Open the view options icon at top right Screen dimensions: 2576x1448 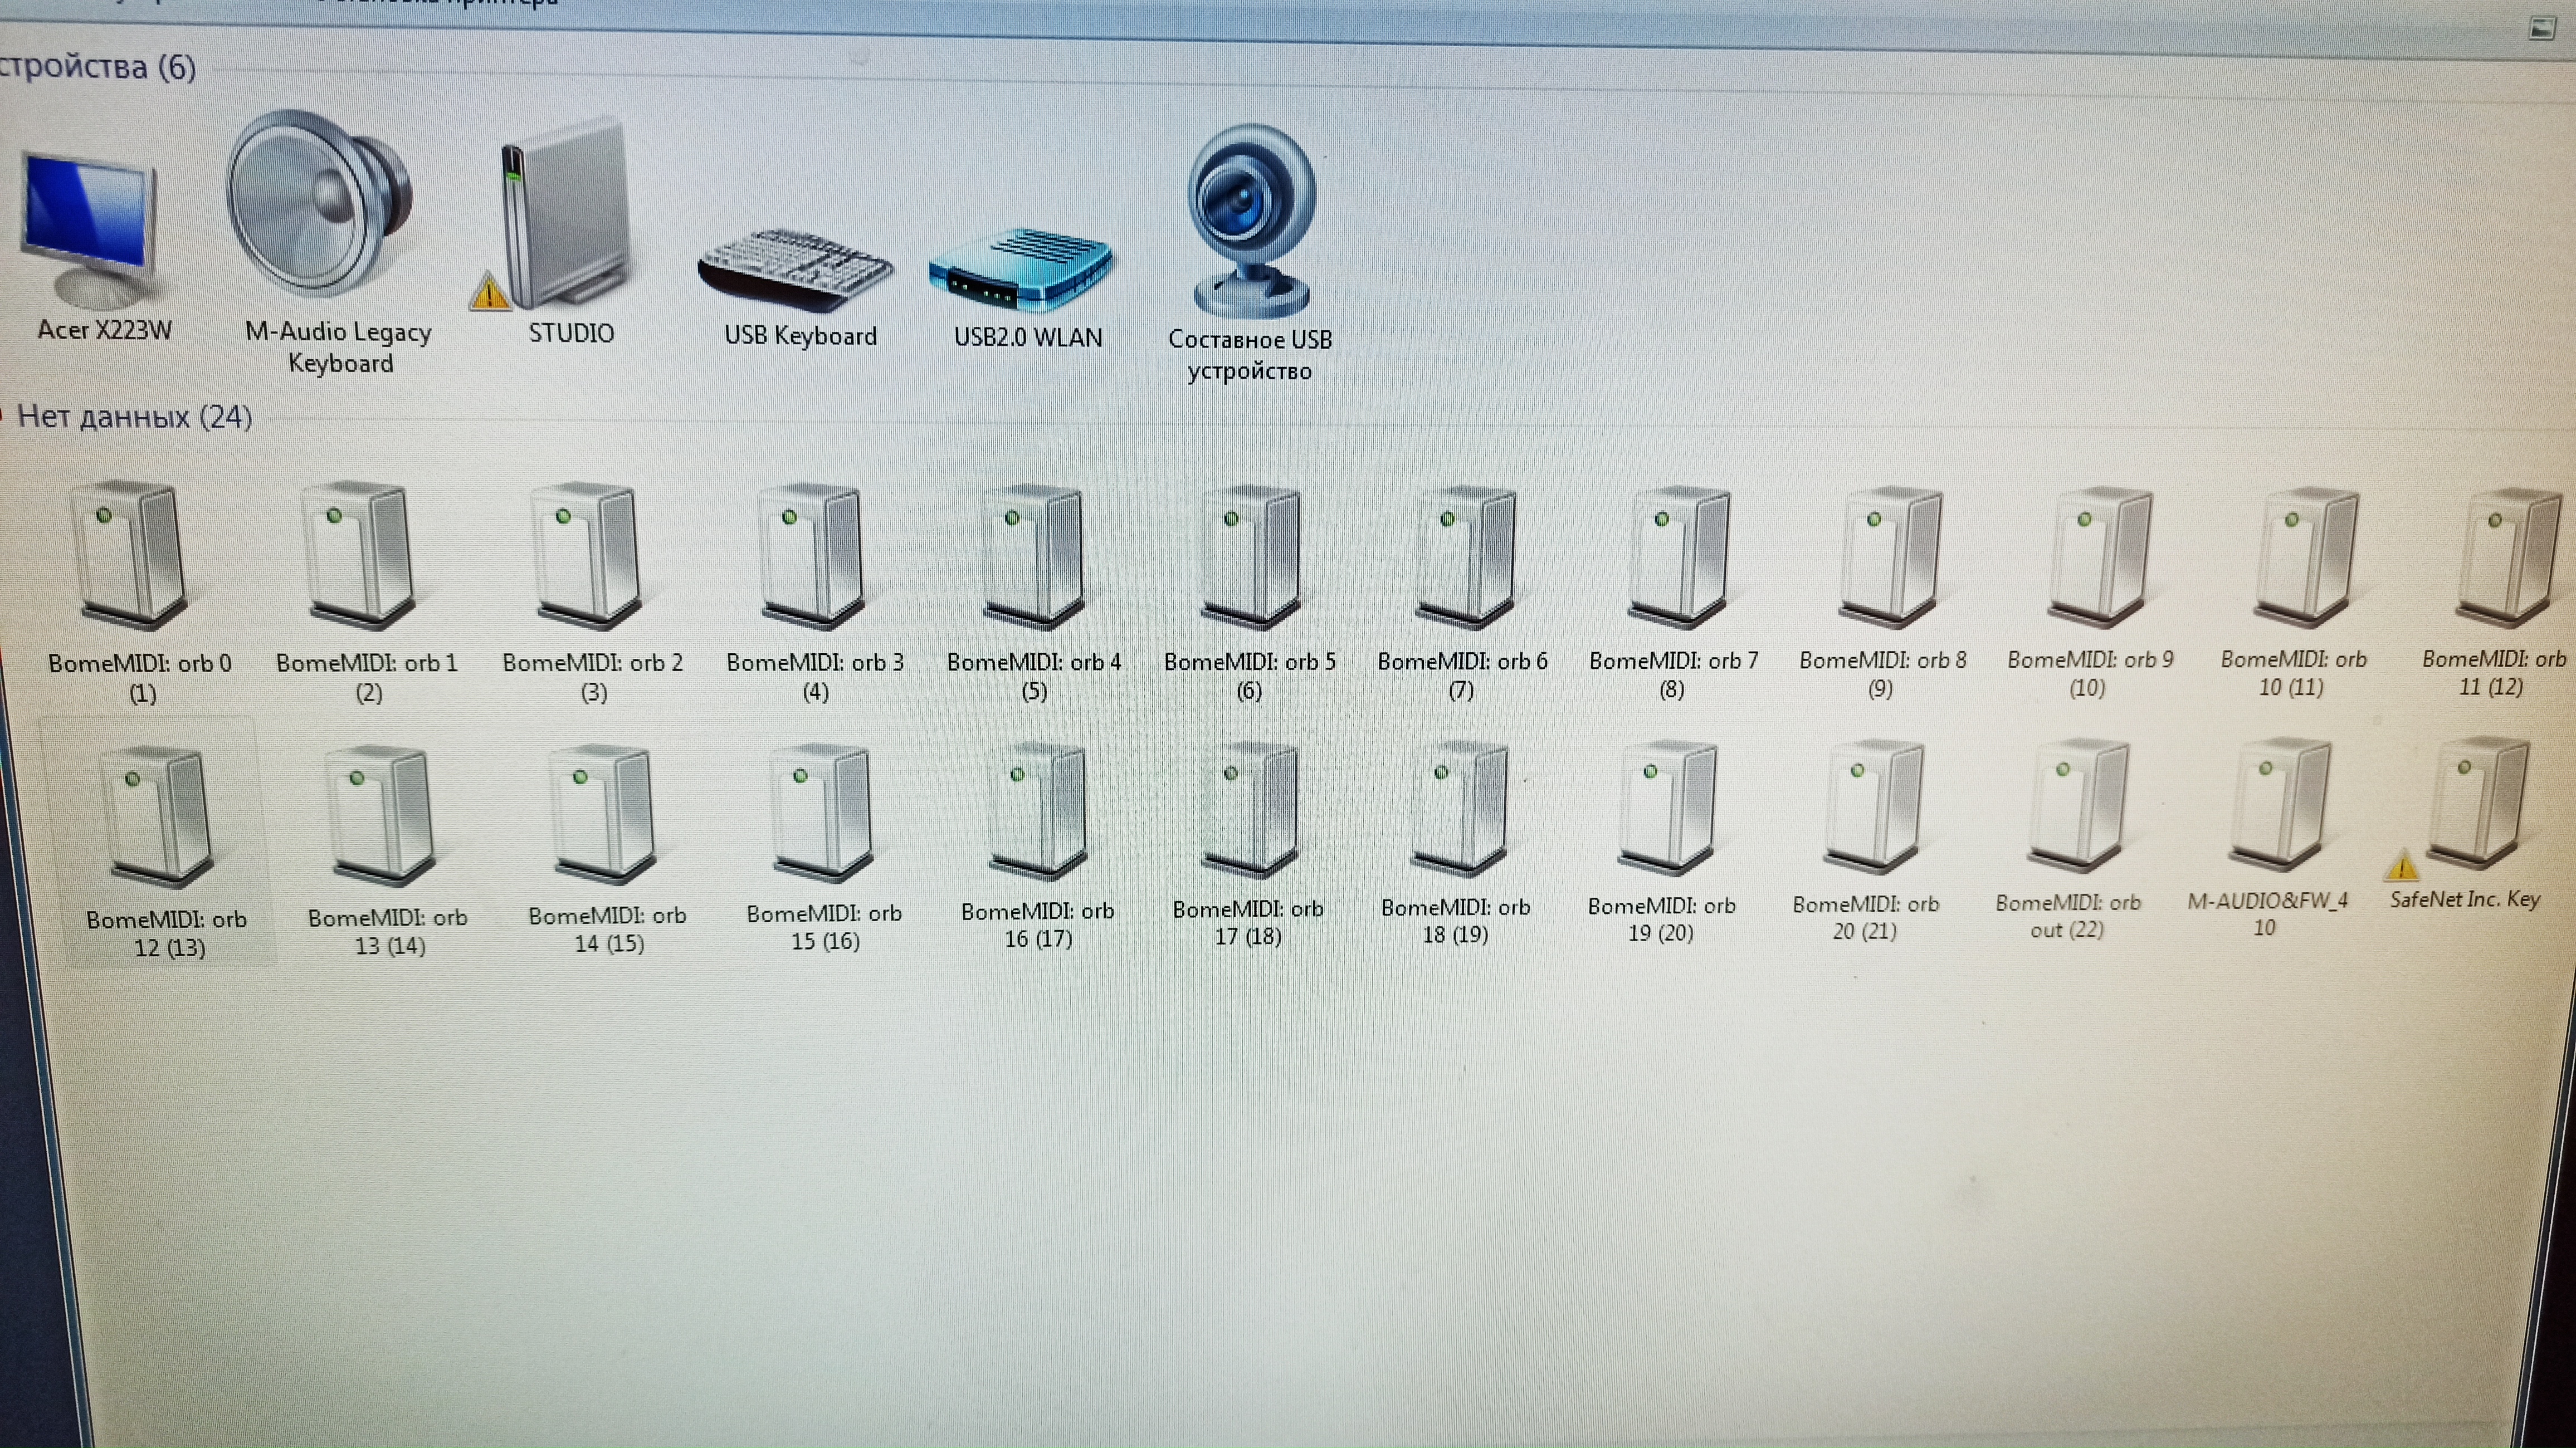pyautogui.click(x=2541, y=28)
